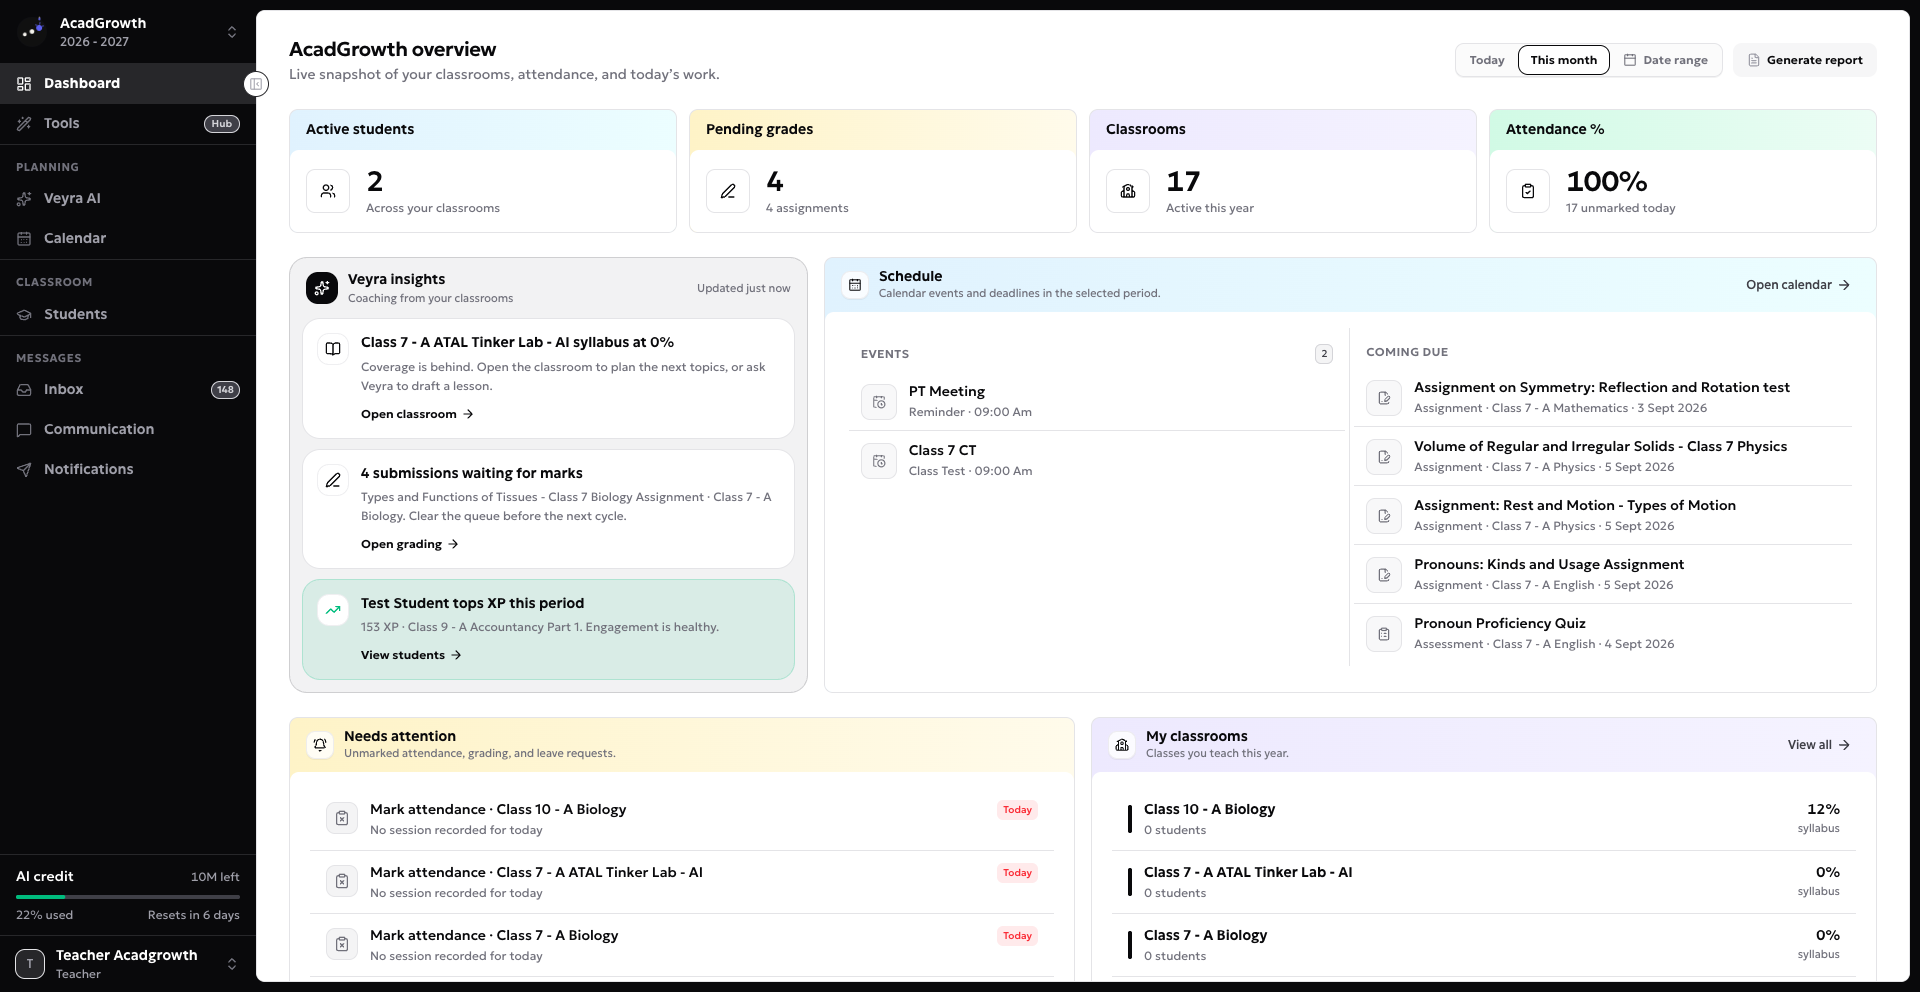Click the icon beside Rest and Motion assignment

point(1384,516)
